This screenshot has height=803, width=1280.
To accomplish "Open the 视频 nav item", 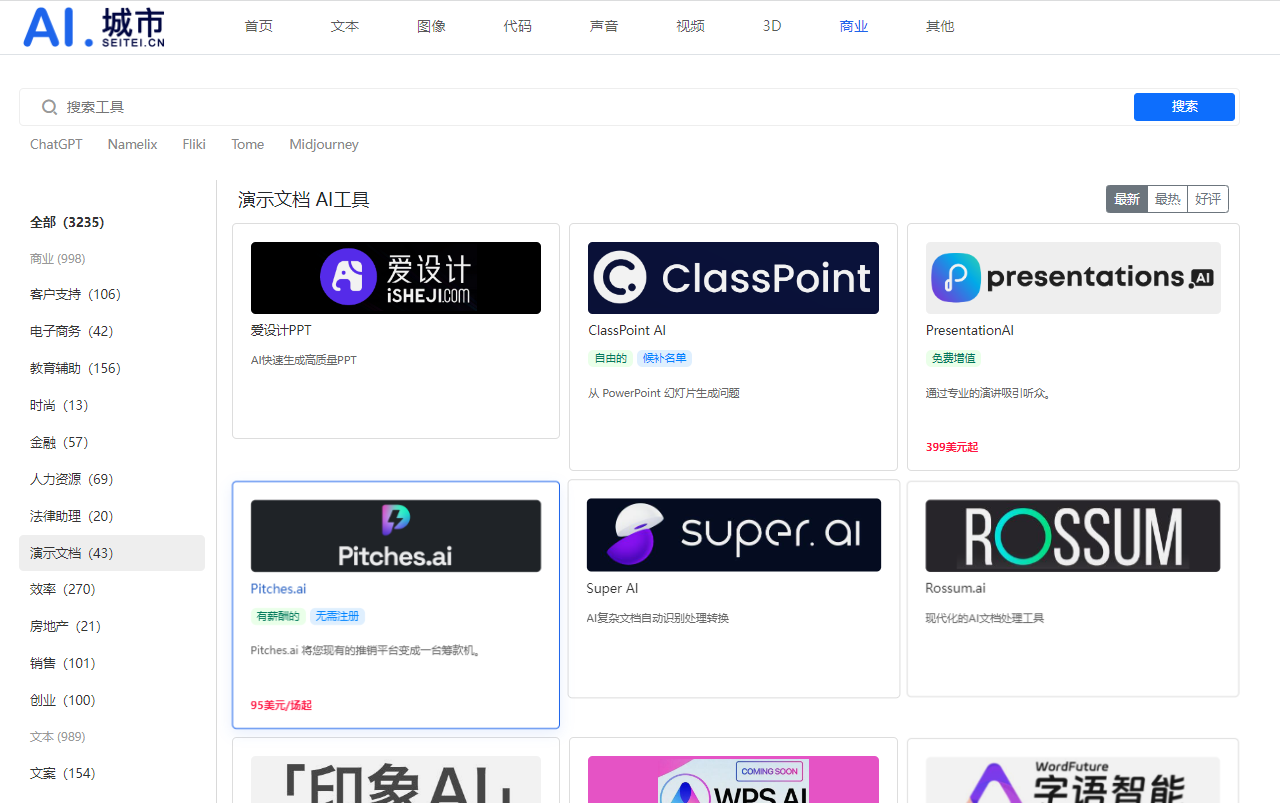I will point(690,26).
